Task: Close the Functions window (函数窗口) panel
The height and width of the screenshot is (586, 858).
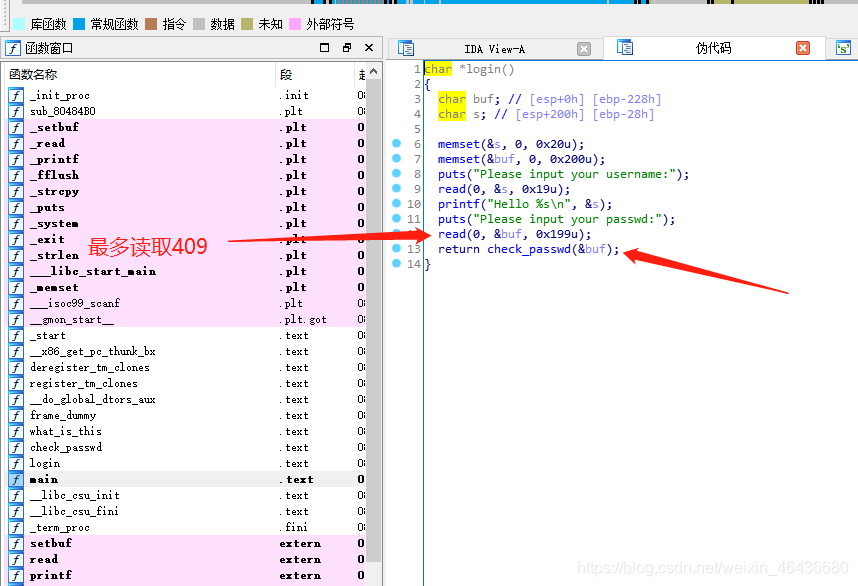Action: coord(369,48)
